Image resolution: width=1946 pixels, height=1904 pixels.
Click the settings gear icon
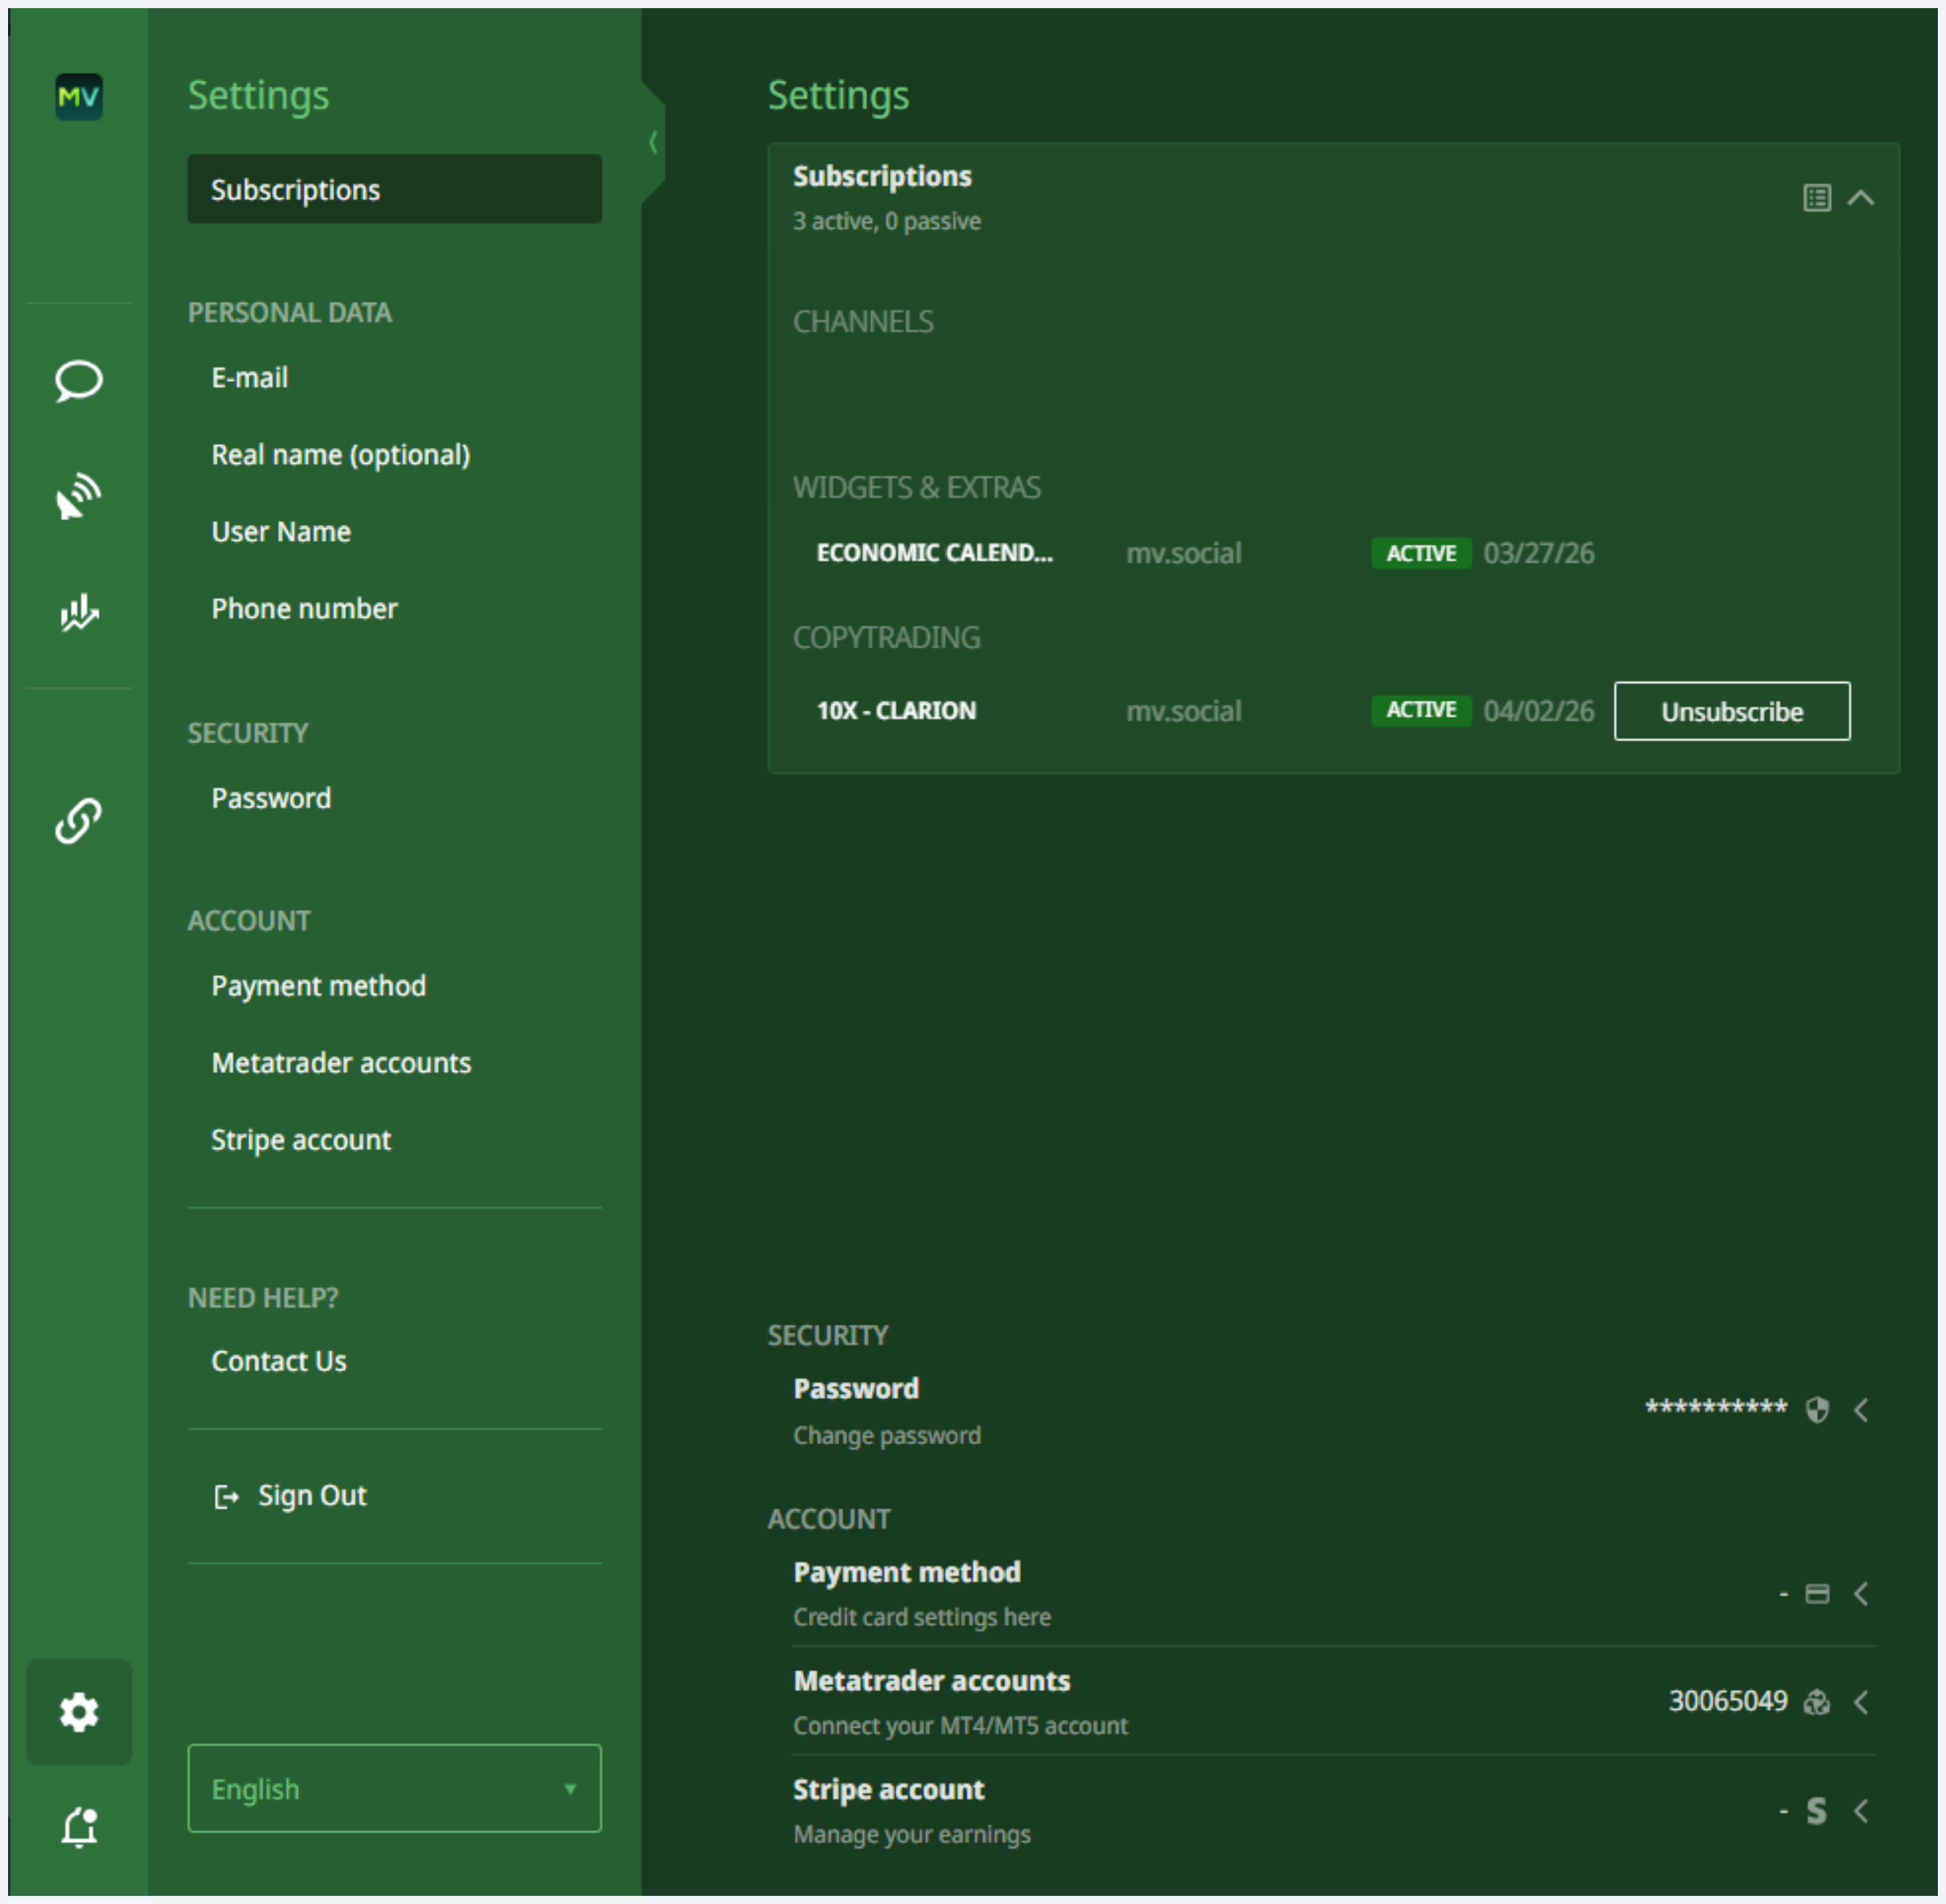(79, 1712)
